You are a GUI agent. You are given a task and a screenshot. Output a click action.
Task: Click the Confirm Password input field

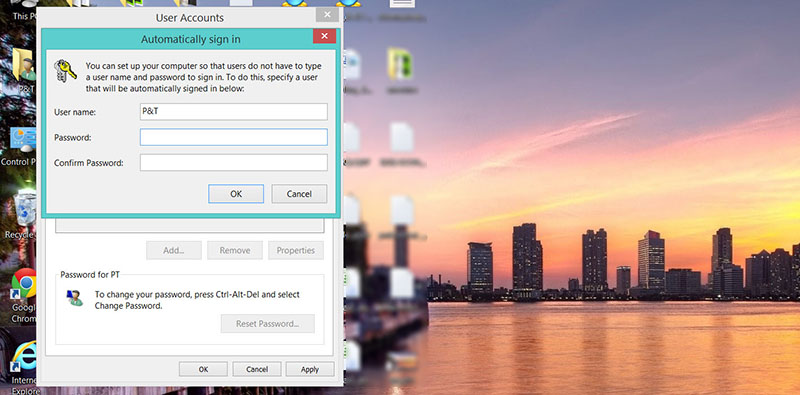tap(234, 163)
